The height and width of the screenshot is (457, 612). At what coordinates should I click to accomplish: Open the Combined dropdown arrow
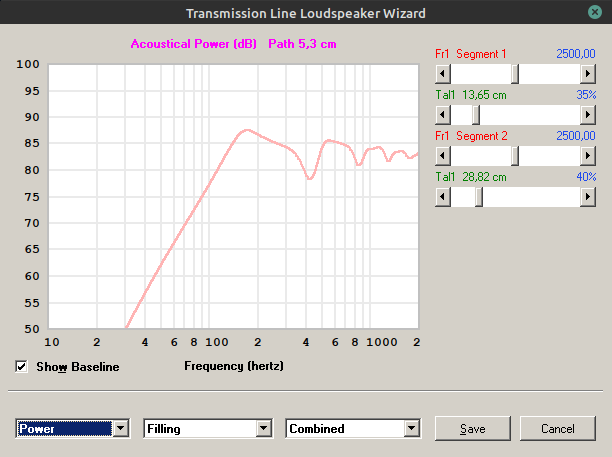[x=411, y=429]
